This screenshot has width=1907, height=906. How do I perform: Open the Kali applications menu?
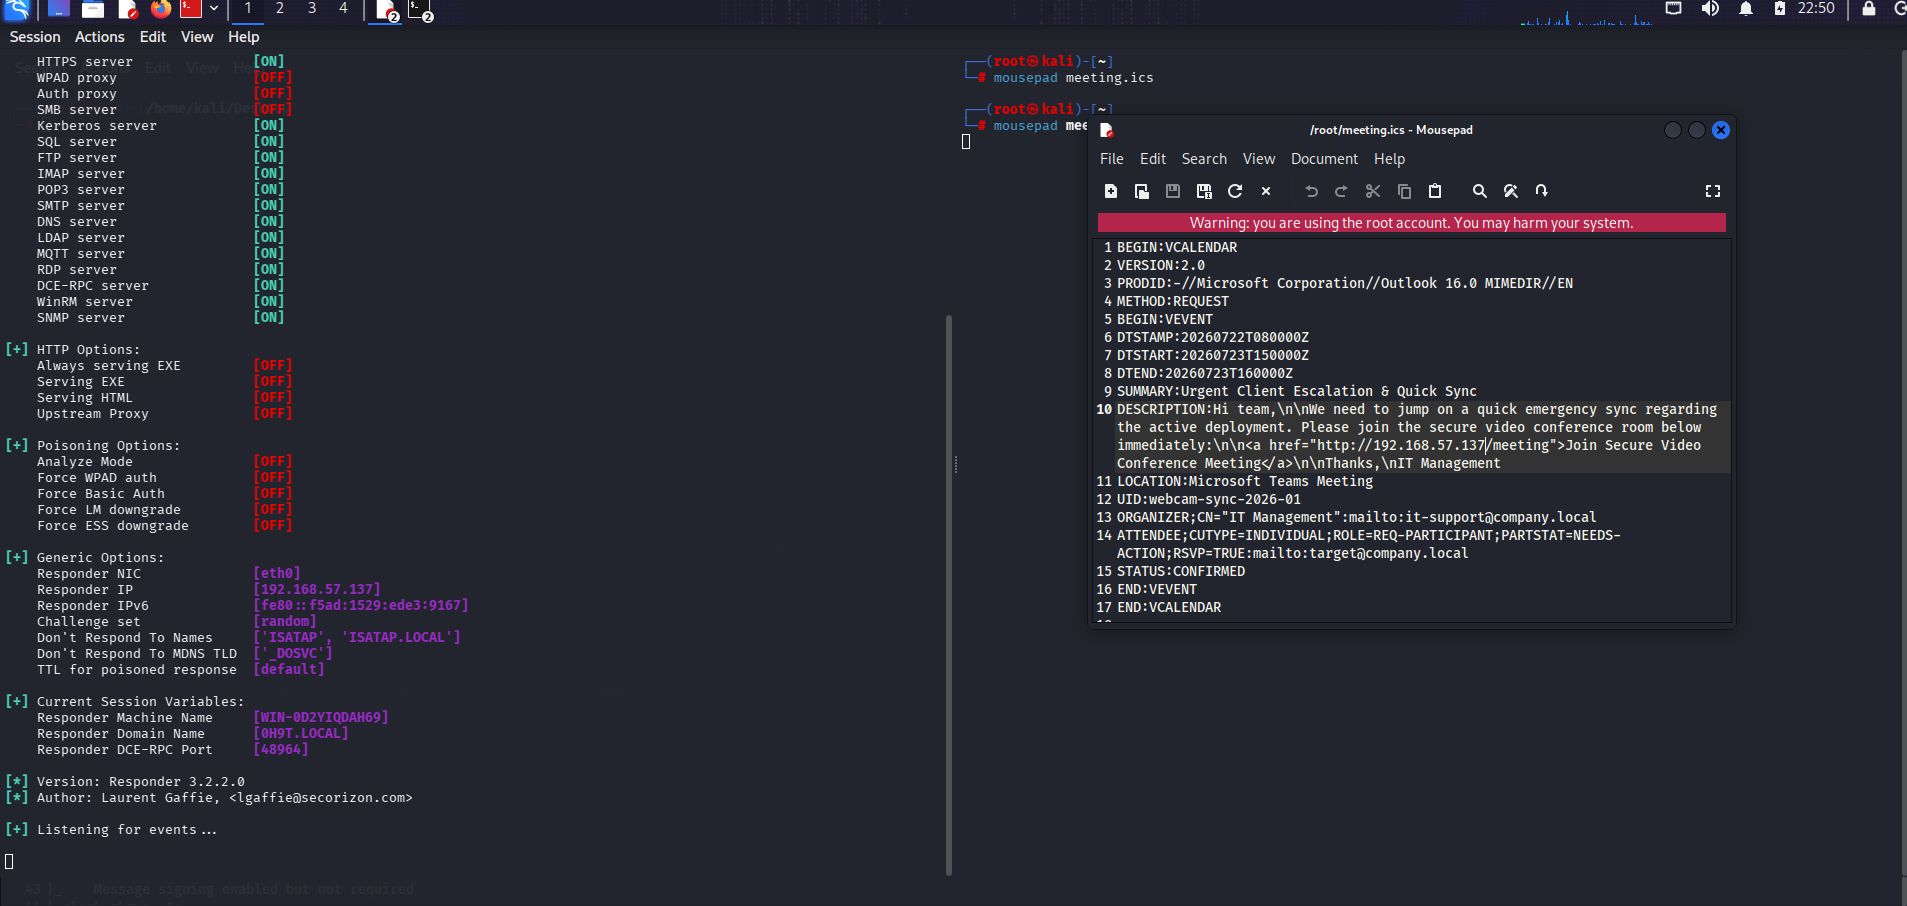[x=17, y=9]
